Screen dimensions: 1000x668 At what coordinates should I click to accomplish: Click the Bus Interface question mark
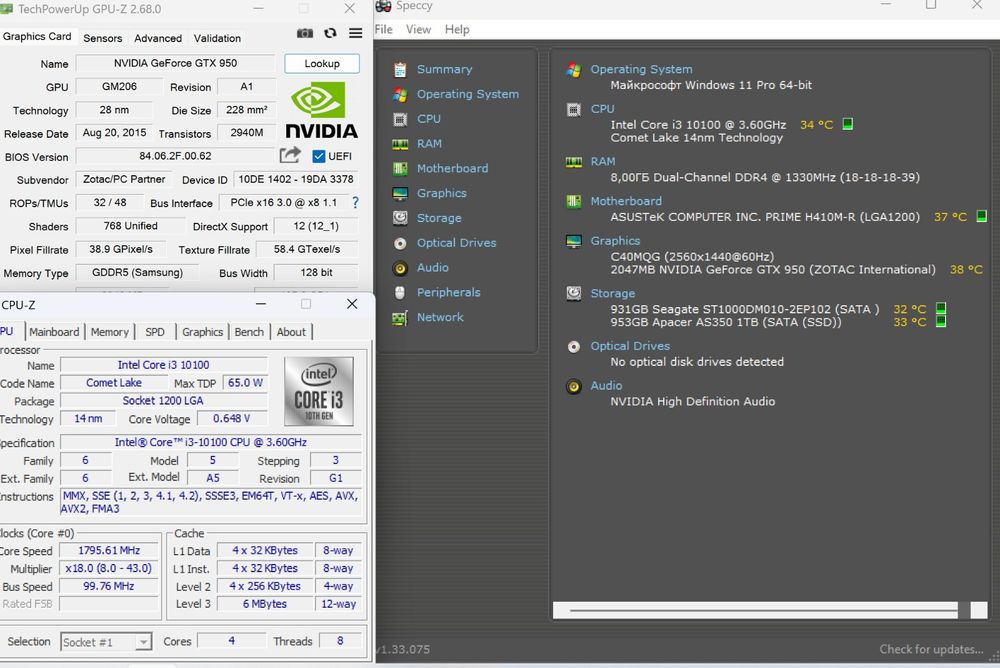click(355, 203)
